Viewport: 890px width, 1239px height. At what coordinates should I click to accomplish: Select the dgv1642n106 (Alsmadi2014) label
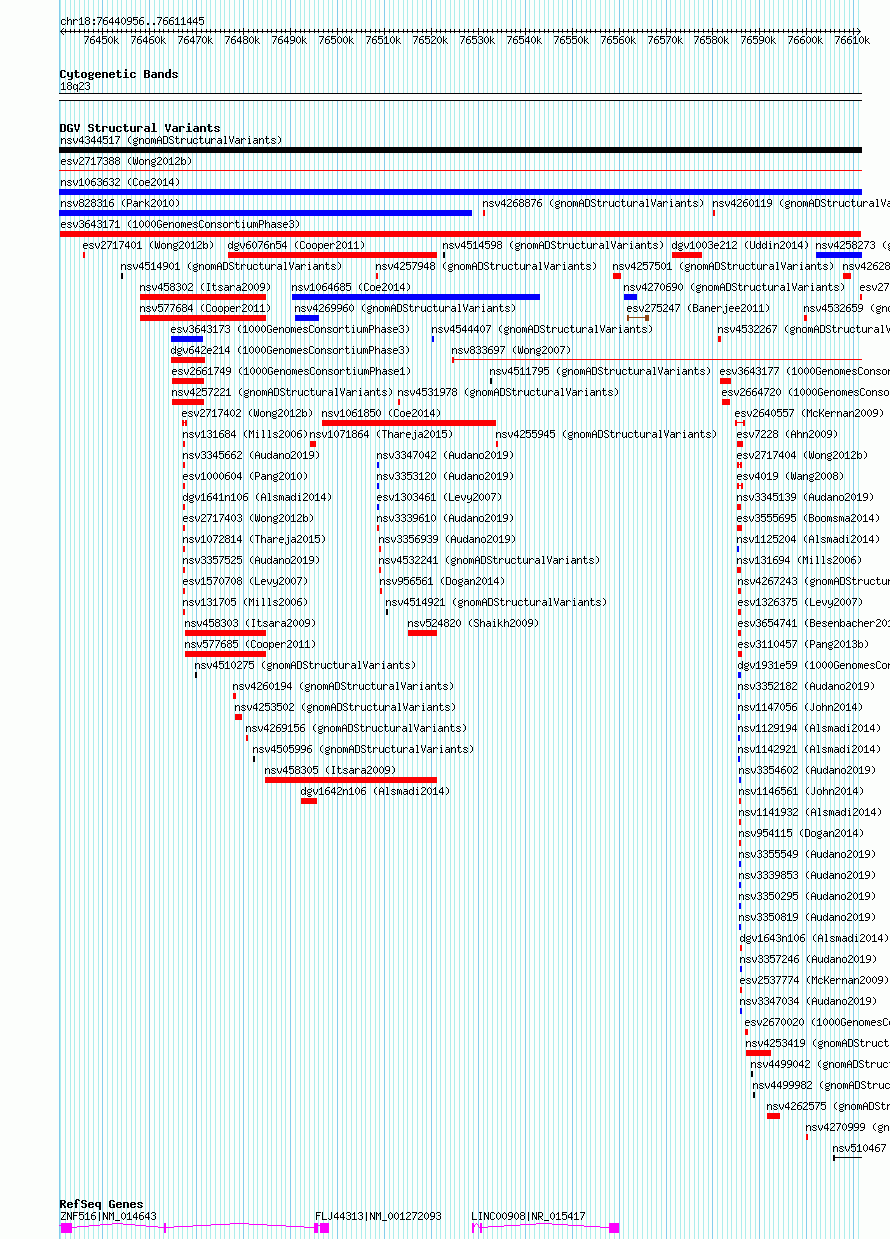(375, 791)
